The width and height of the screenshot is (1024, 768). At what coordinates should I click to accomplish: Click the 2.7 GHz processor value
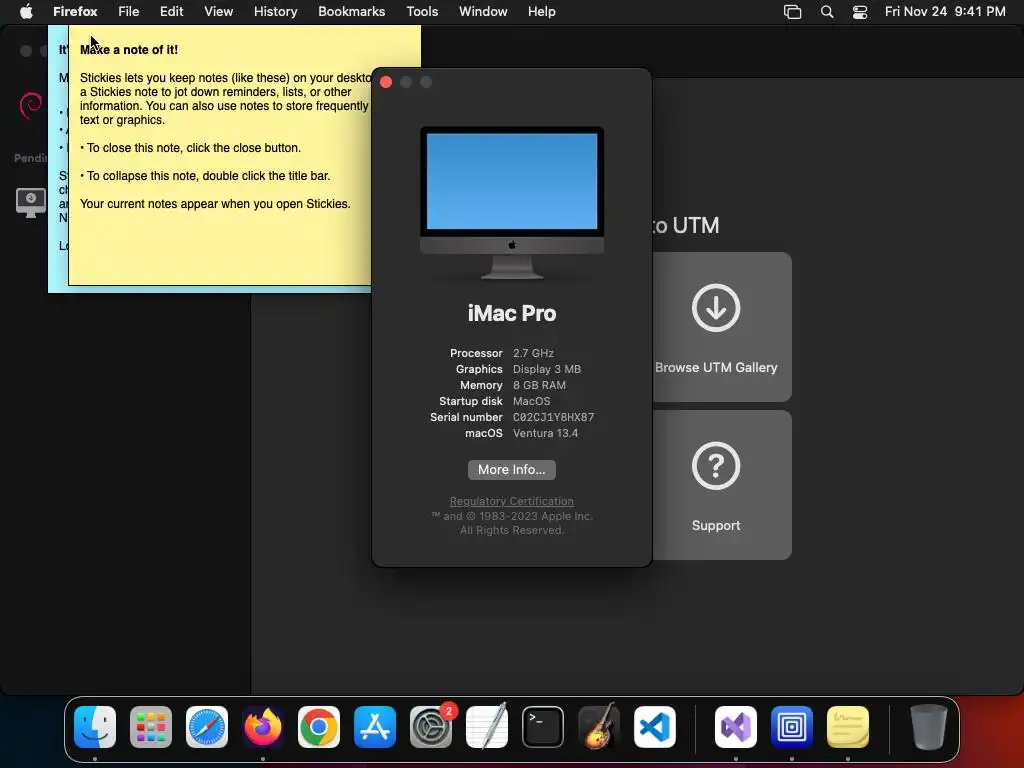click(533, 353)
